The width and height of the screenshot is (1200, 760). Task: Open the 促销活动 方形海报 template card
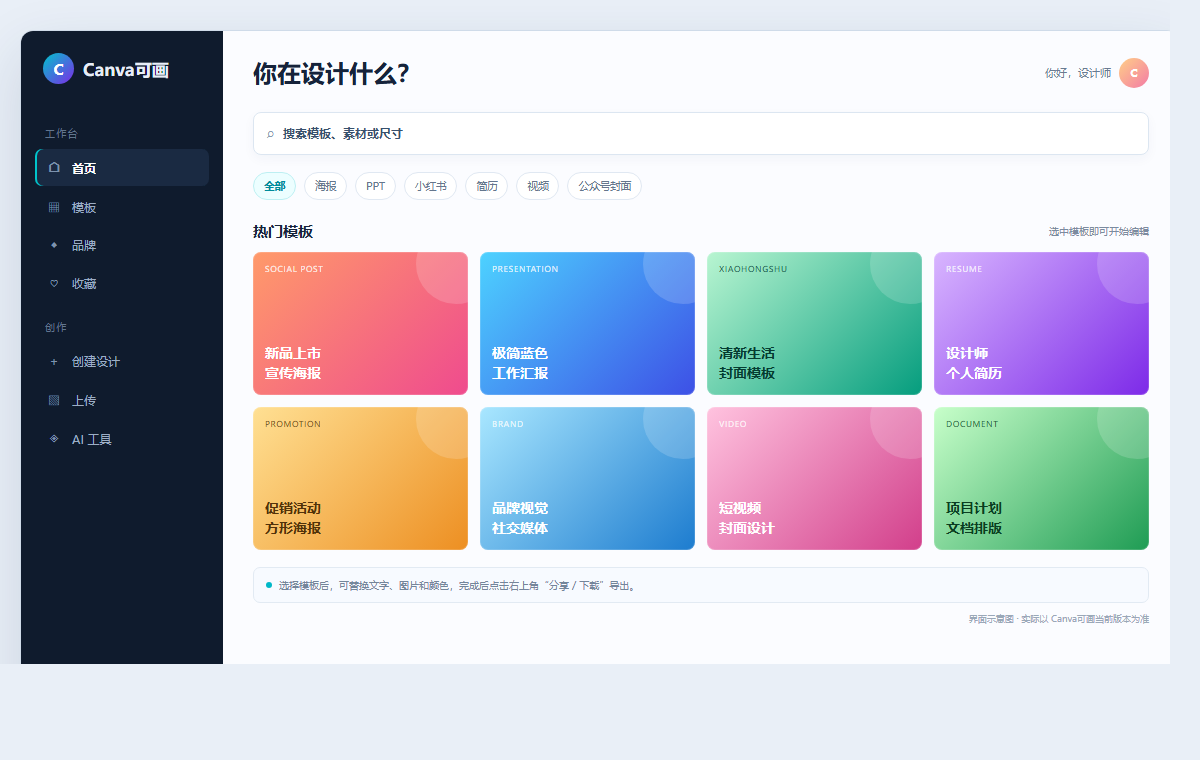click(x=360, y=478)
